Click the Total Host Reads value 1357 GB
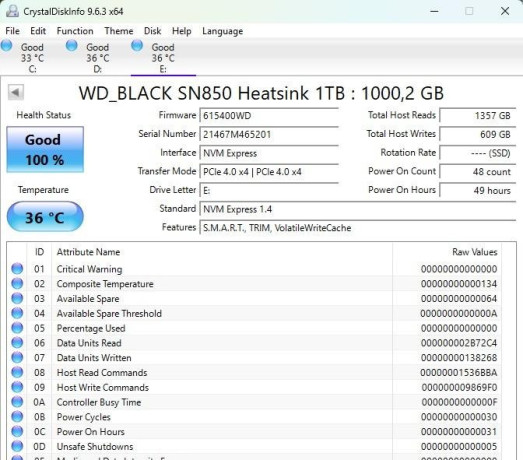Image resolution: width=523 pixels, height=460 pixels. [478, 116]
